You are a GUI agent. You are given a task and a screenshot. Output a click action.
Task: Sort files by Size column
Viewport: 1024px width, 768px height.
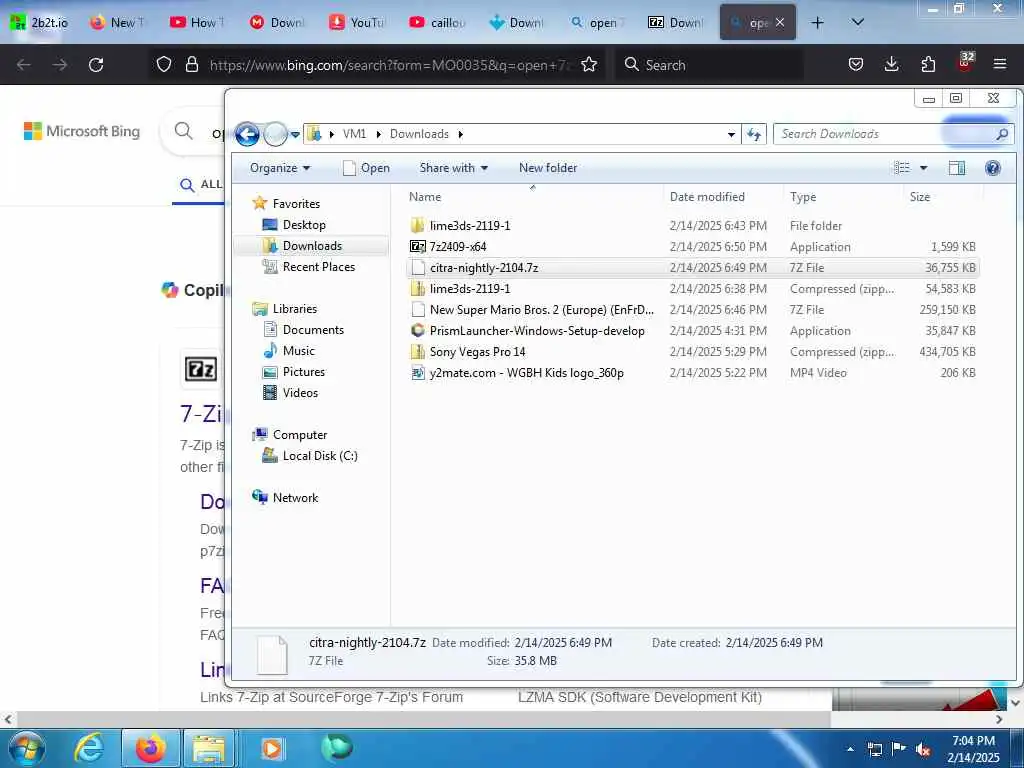[920, 197]
